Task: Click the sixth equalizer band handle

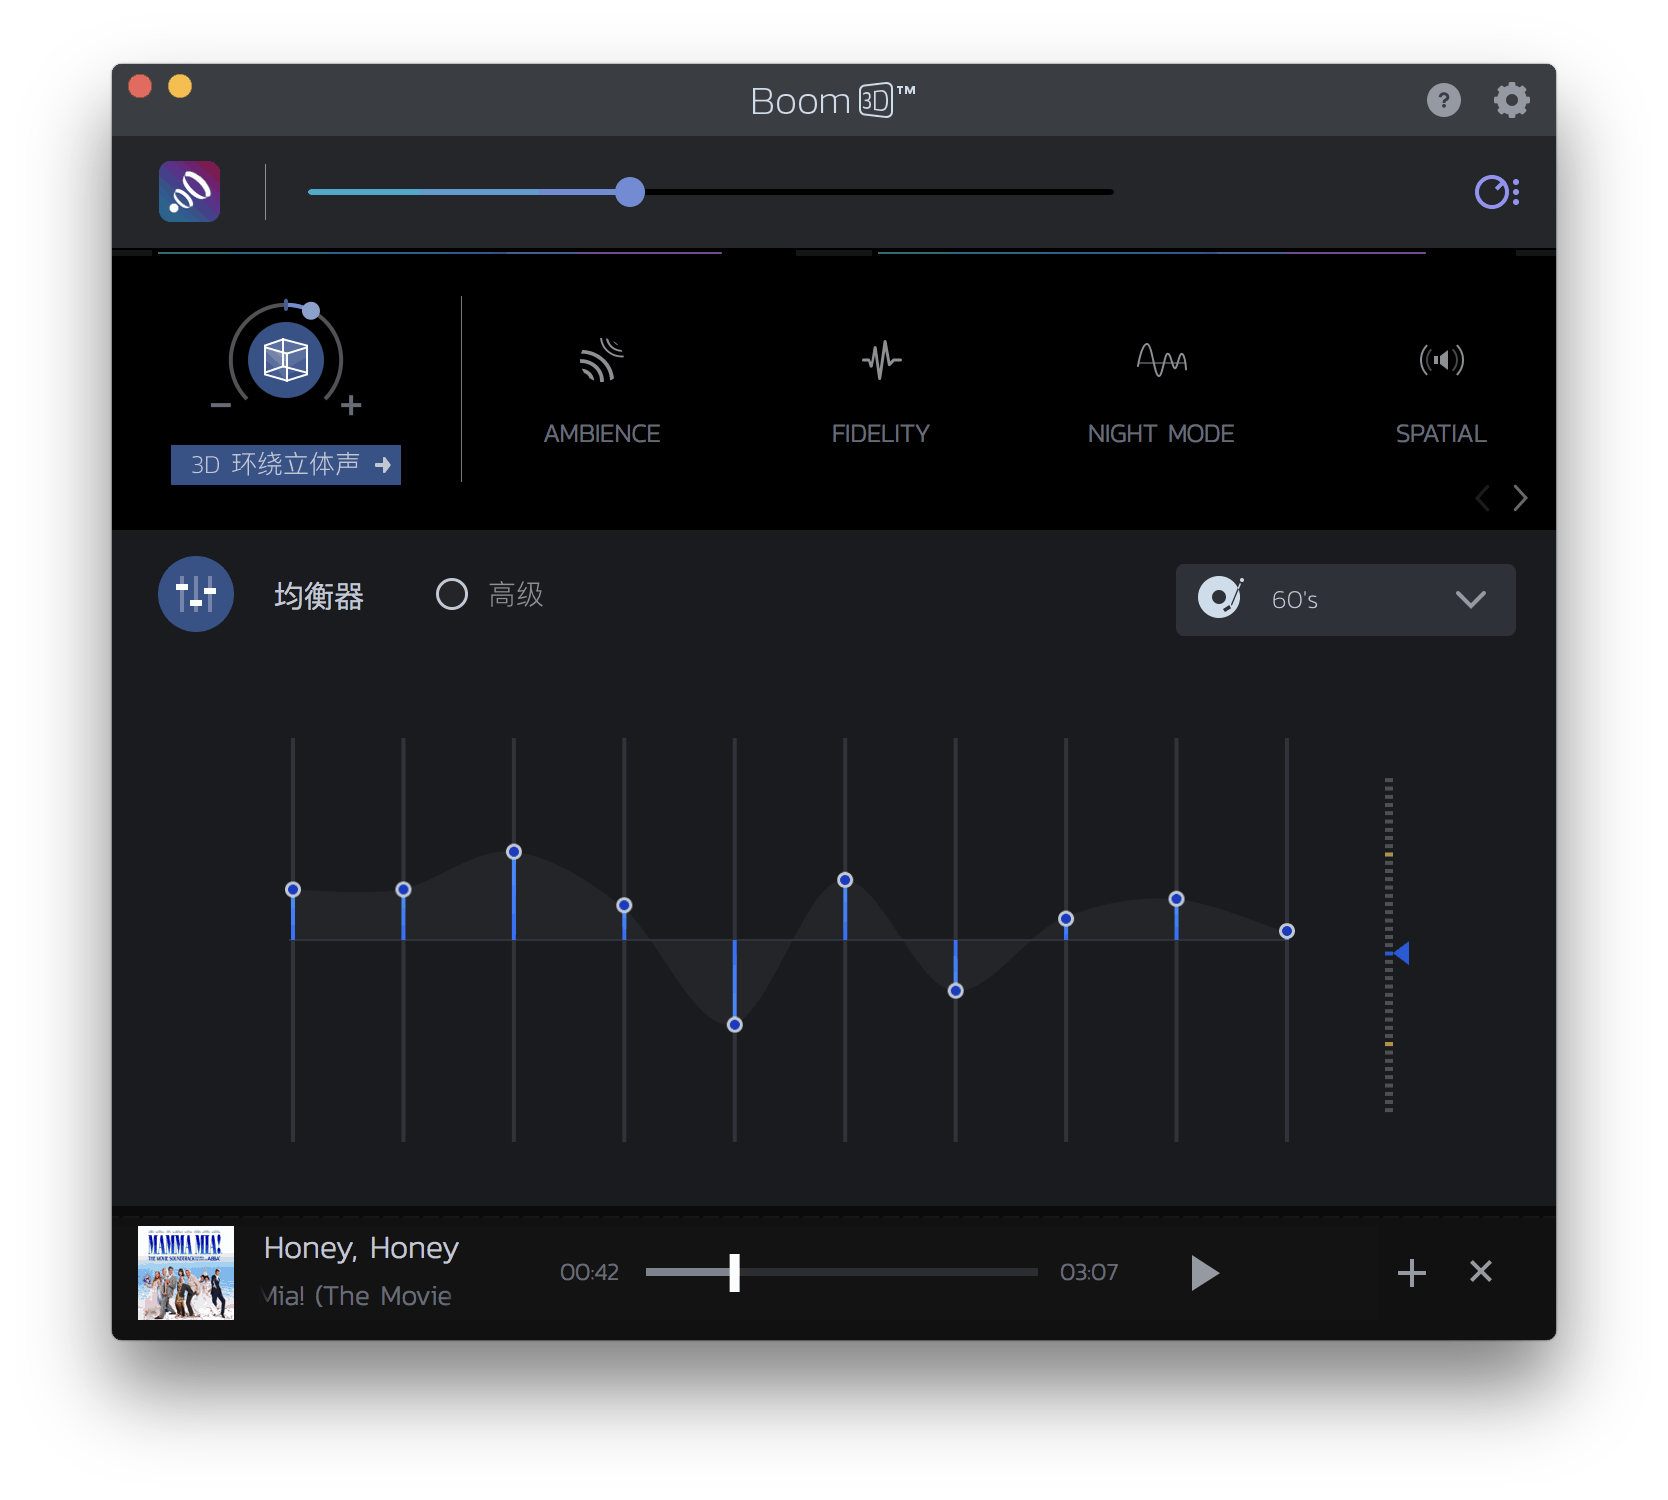Action: point(845,880)
